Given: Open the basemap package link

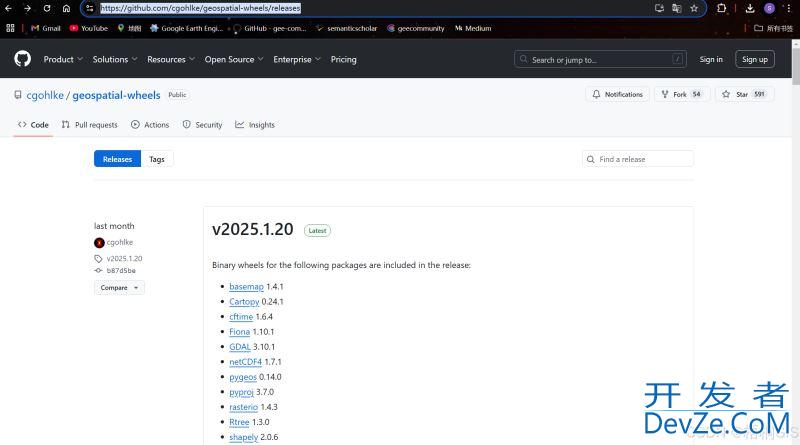Looking at the screenshot, I should [x=246, y=287].
